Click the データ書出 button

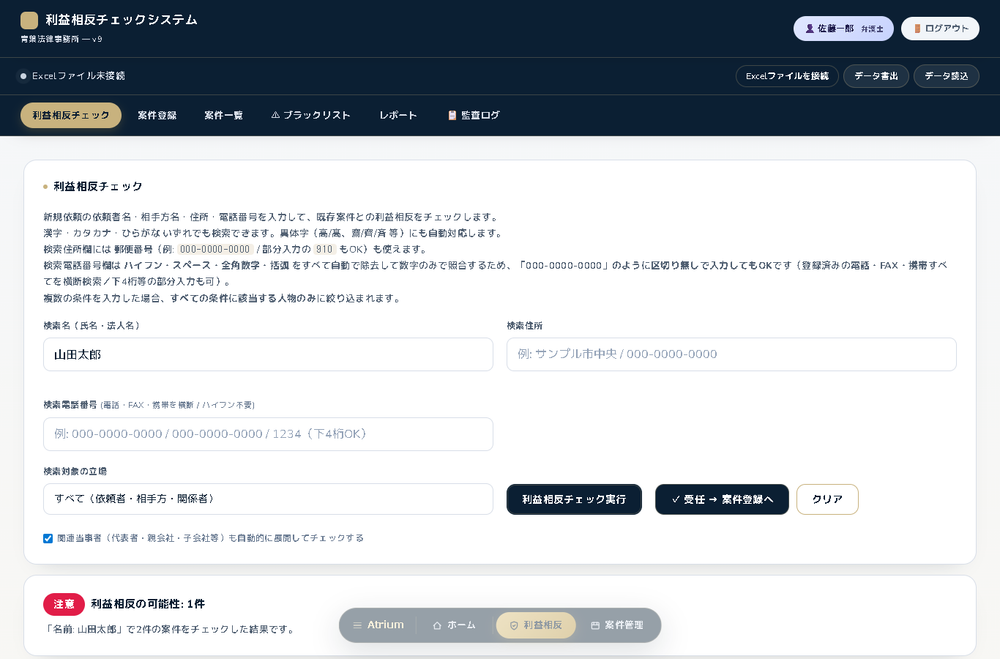tap(876, 76)
